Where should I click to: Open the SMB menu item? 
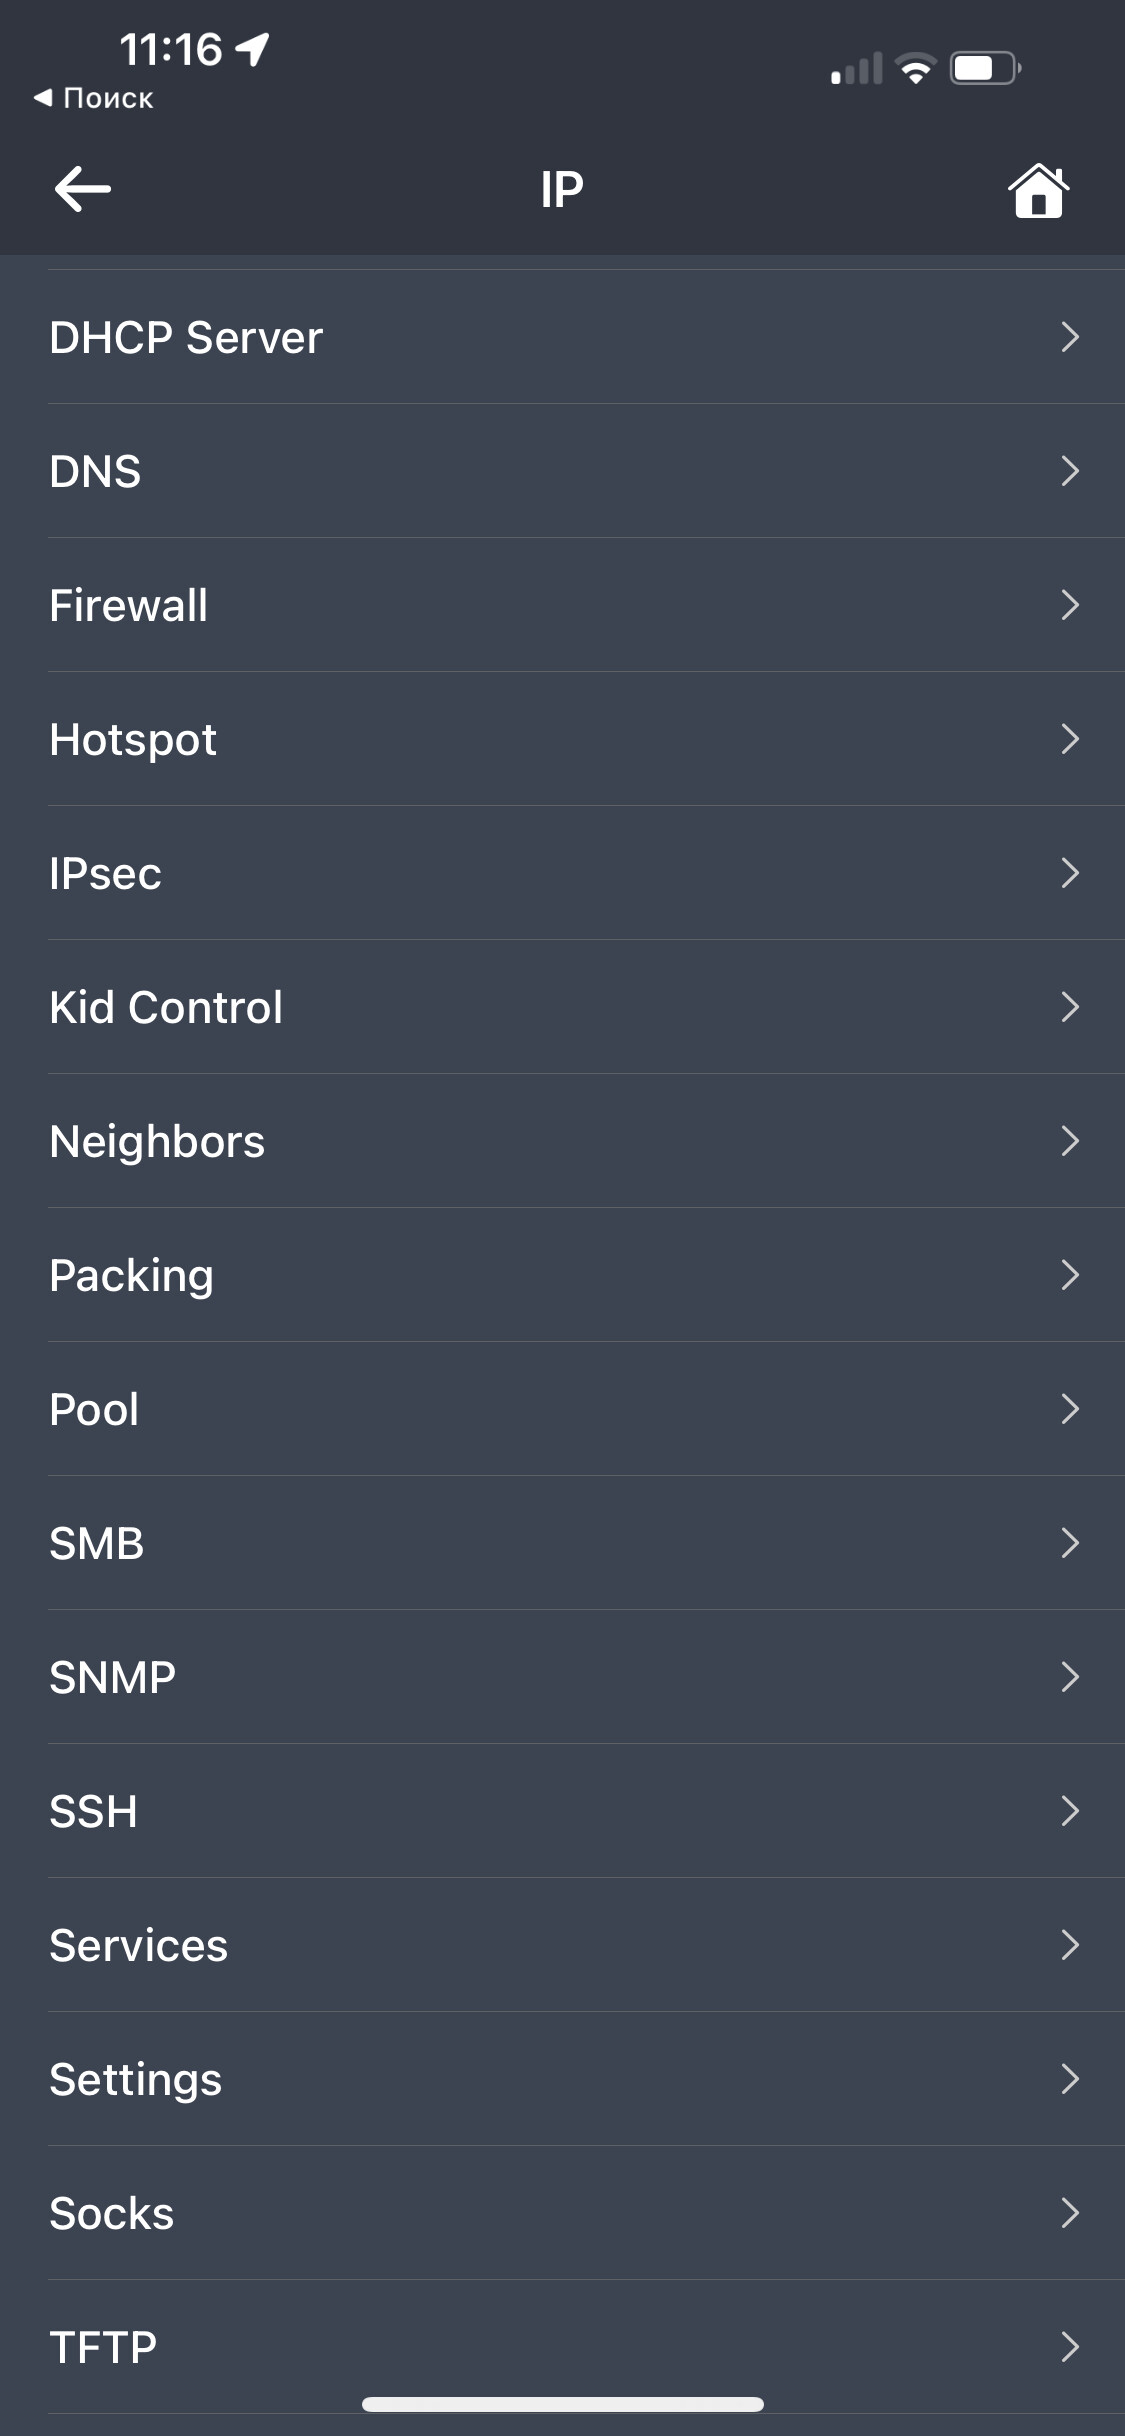tap(562, 1543)
